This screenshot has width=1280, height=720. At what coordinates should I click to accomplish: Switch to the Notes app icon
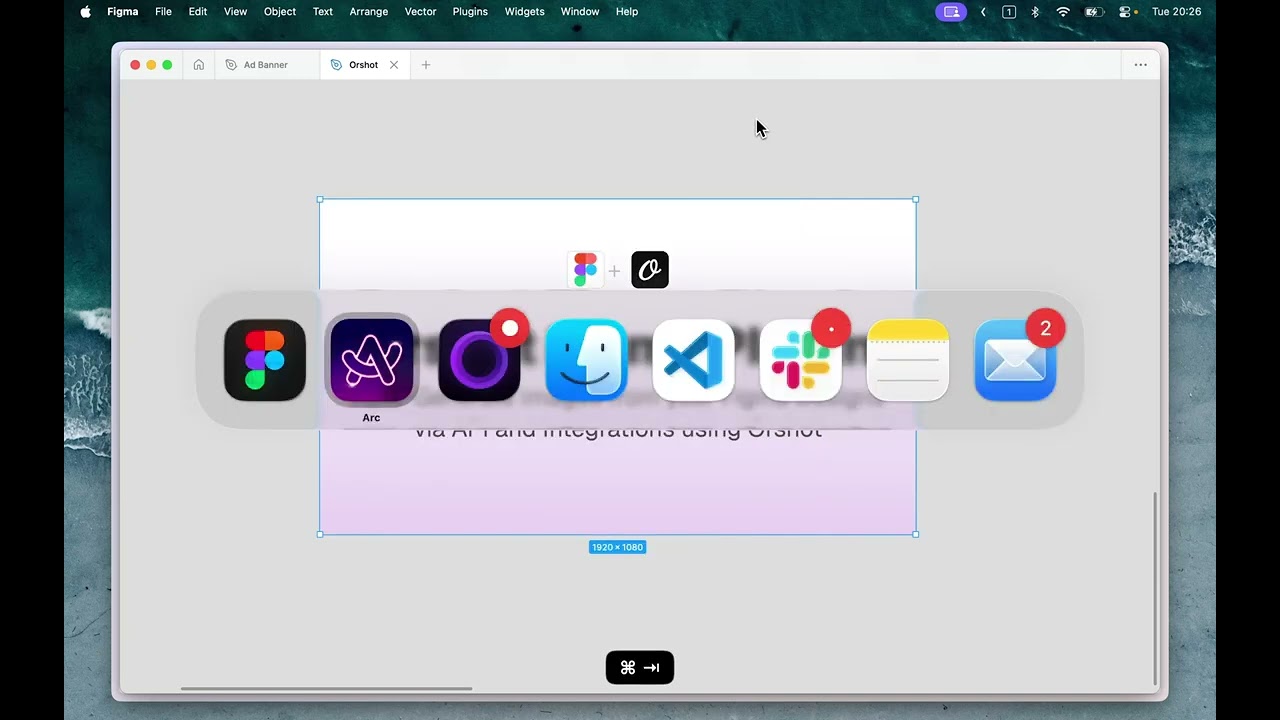[x=907, y=360]
